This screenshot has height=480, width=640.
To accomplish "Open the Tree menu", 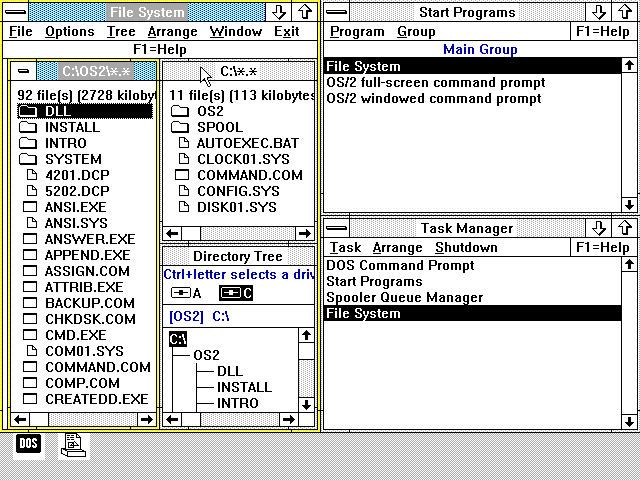I will (121, 31).
